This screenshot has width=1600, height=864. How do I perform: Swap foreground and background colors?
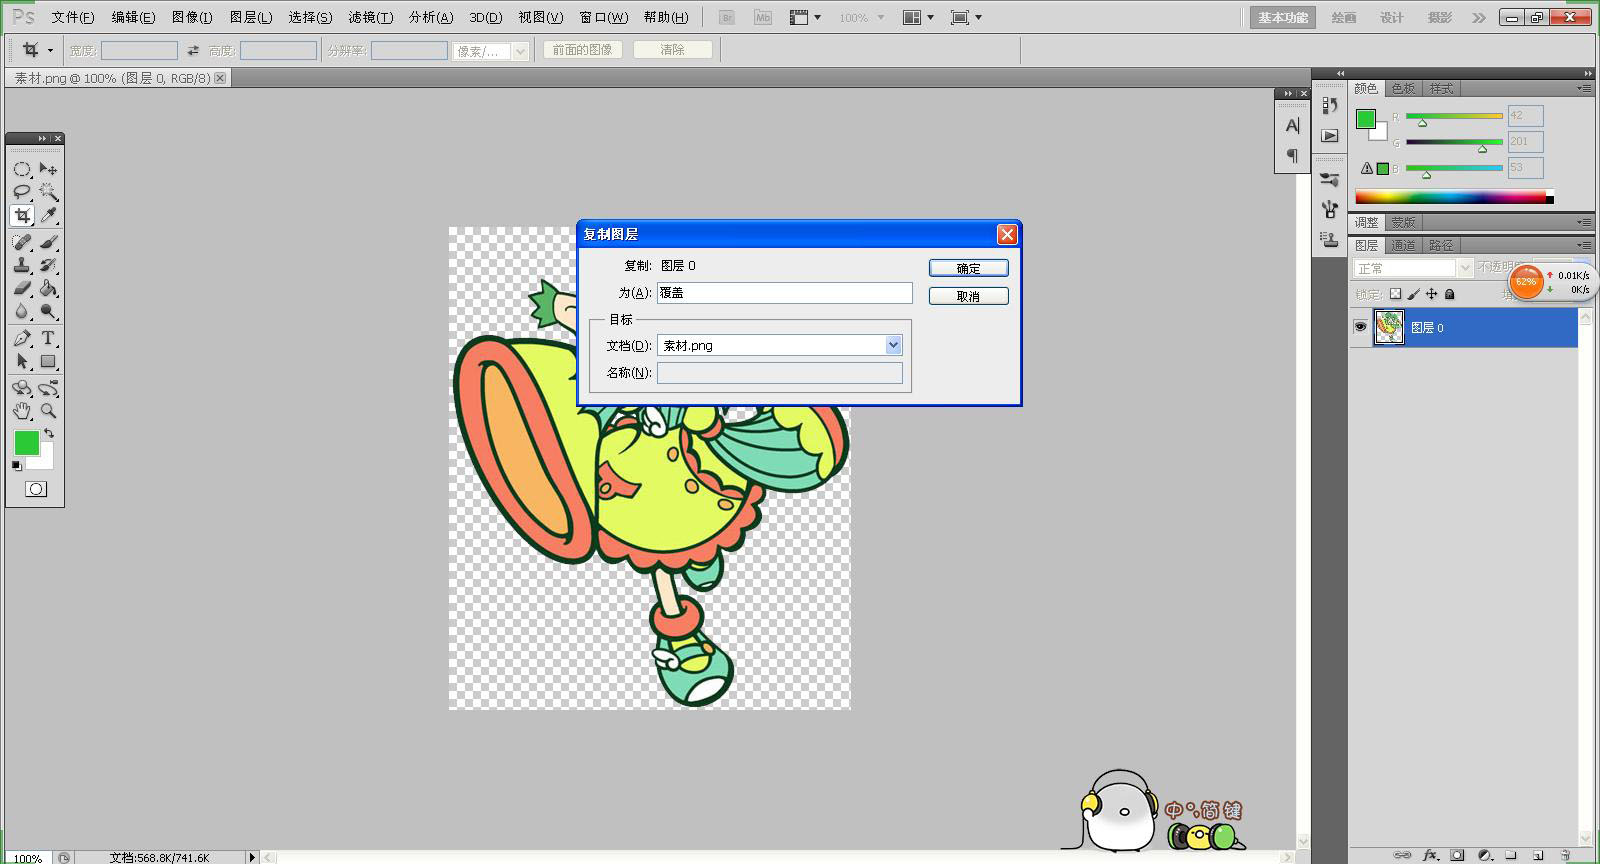pyautogui.click(x=49, y=434)
